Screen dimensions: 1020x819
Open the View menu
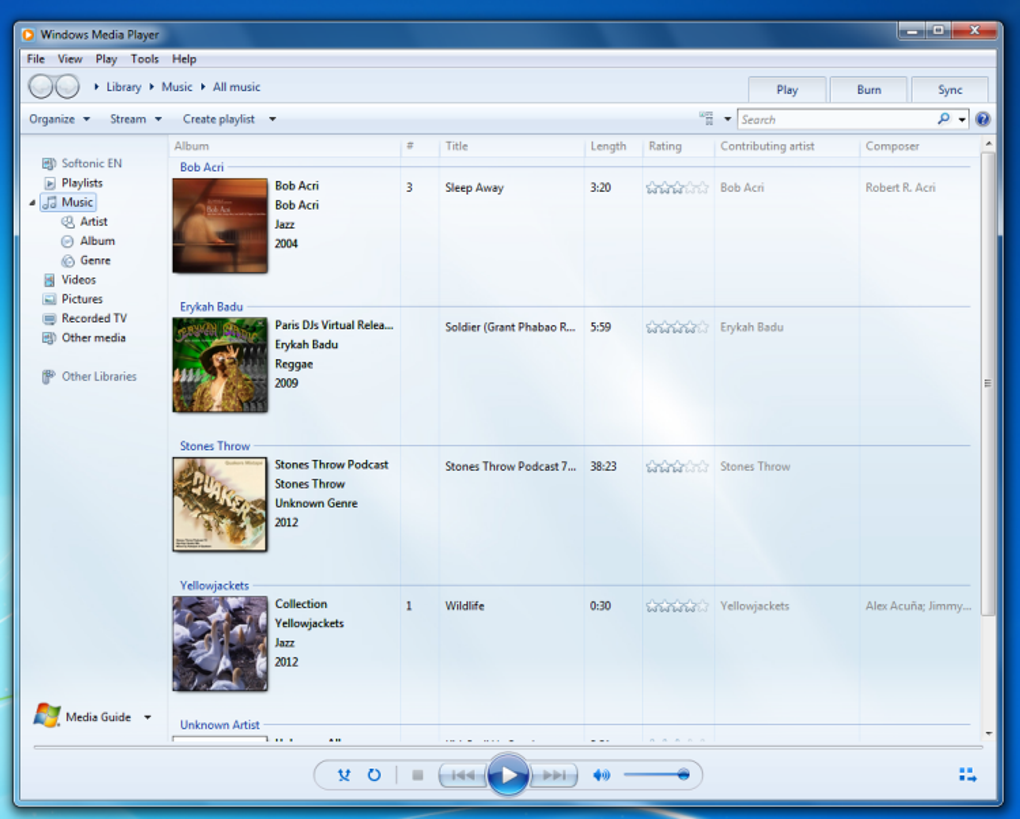click(x=70, y=59)
